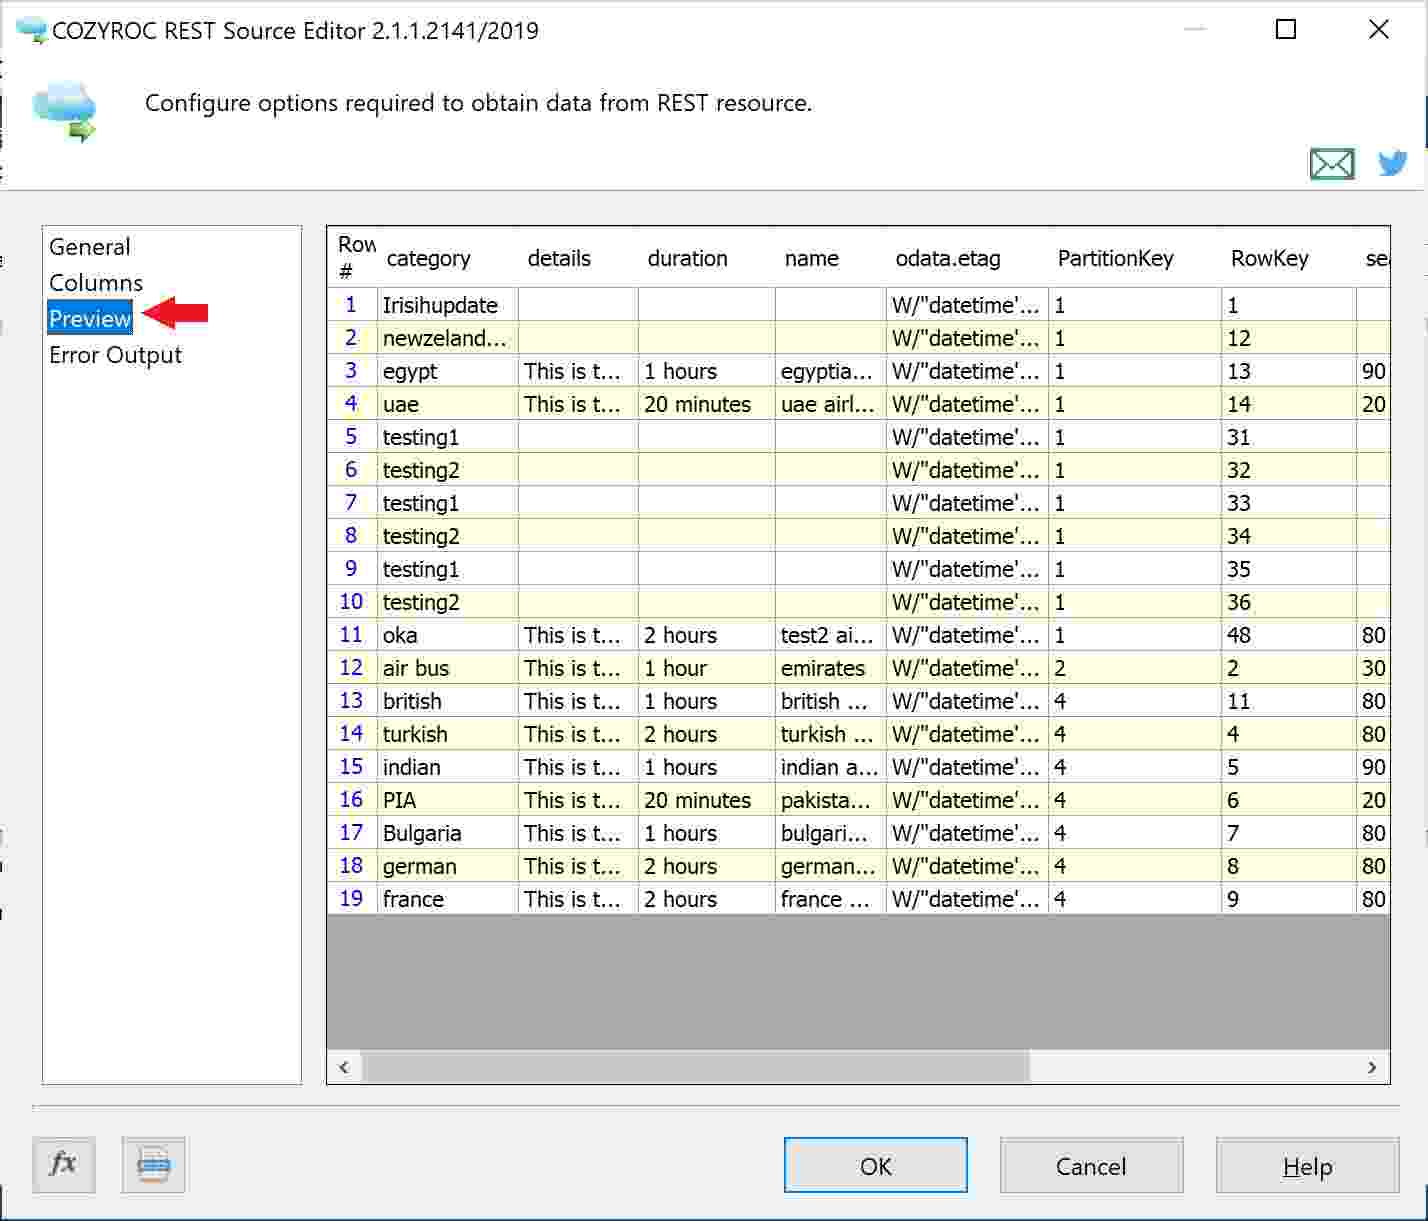Switch to the Preview page
This screenshot has height=1221, width=1428.
(90, 319)
